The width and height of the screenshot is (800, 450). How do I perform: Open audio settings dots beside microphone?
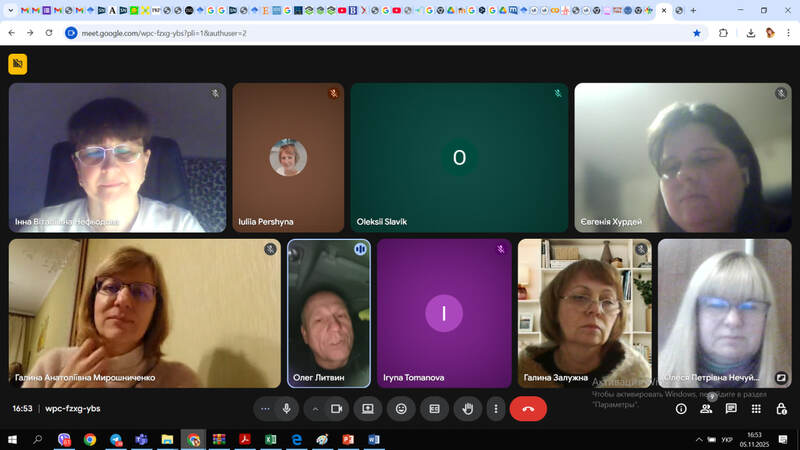265,408
